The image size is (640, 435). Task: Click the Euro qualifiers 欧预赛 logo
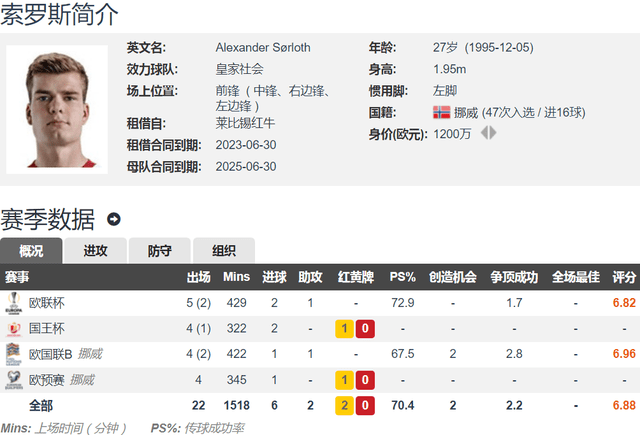click(x=14, y=380)
